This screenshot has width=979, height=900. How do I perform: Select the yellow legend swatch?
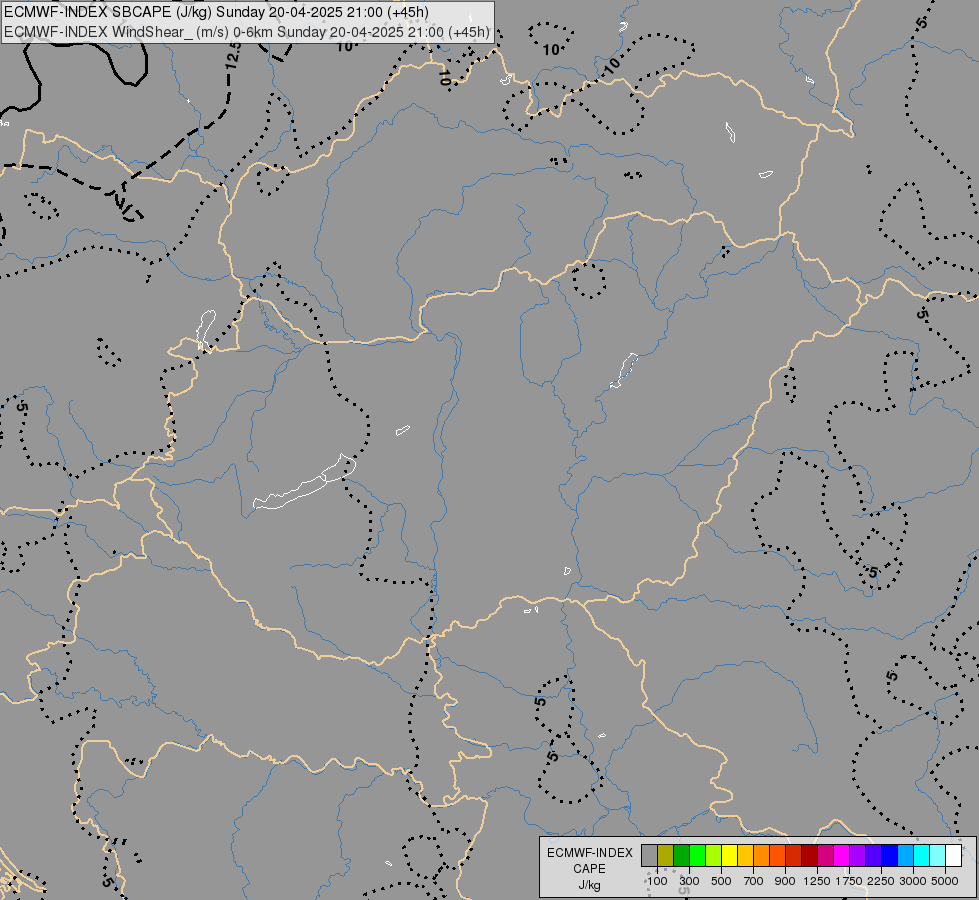tap(730, 856)
